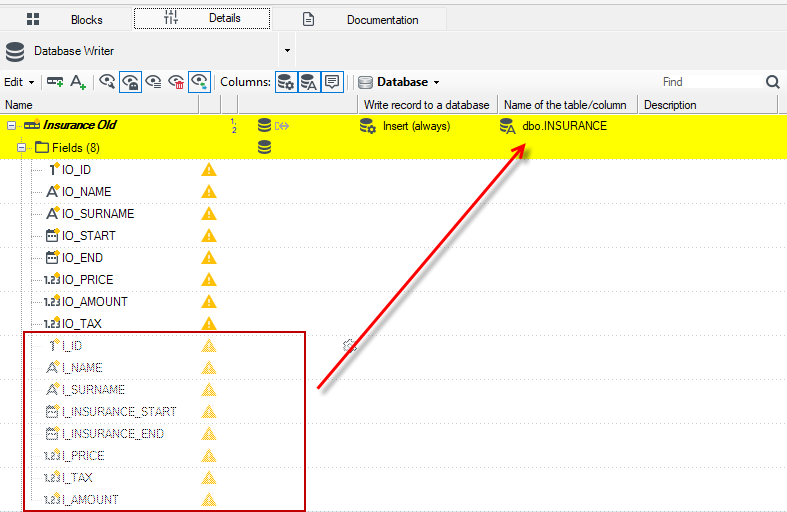The image size is (787, 512).
Task: Select the IO_START field
Action: 89,236
